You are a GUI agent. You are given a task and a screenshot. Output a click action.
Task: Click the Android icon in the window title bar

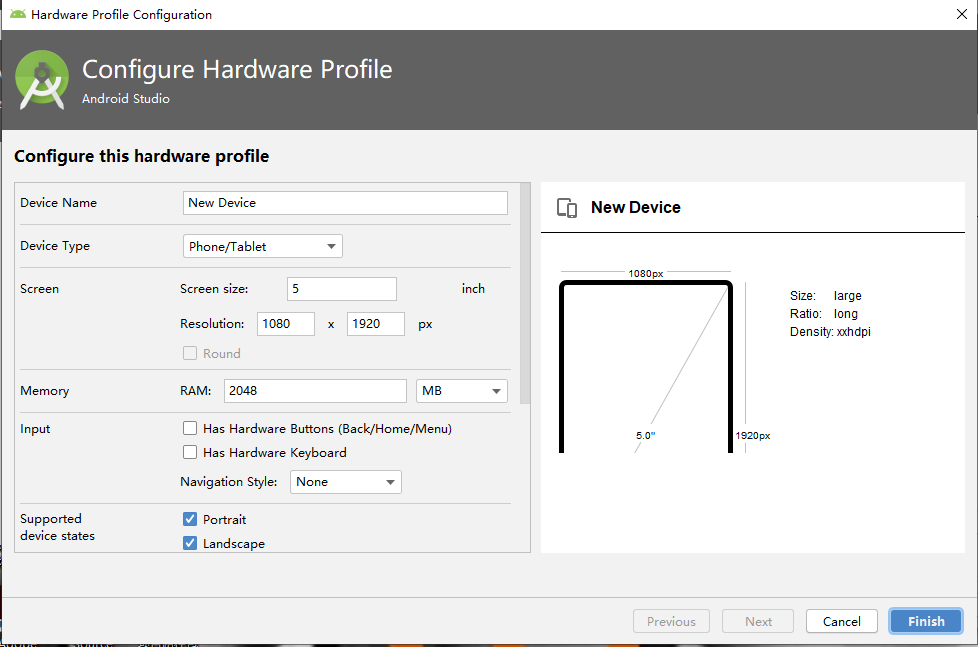(x=17, y=14)
